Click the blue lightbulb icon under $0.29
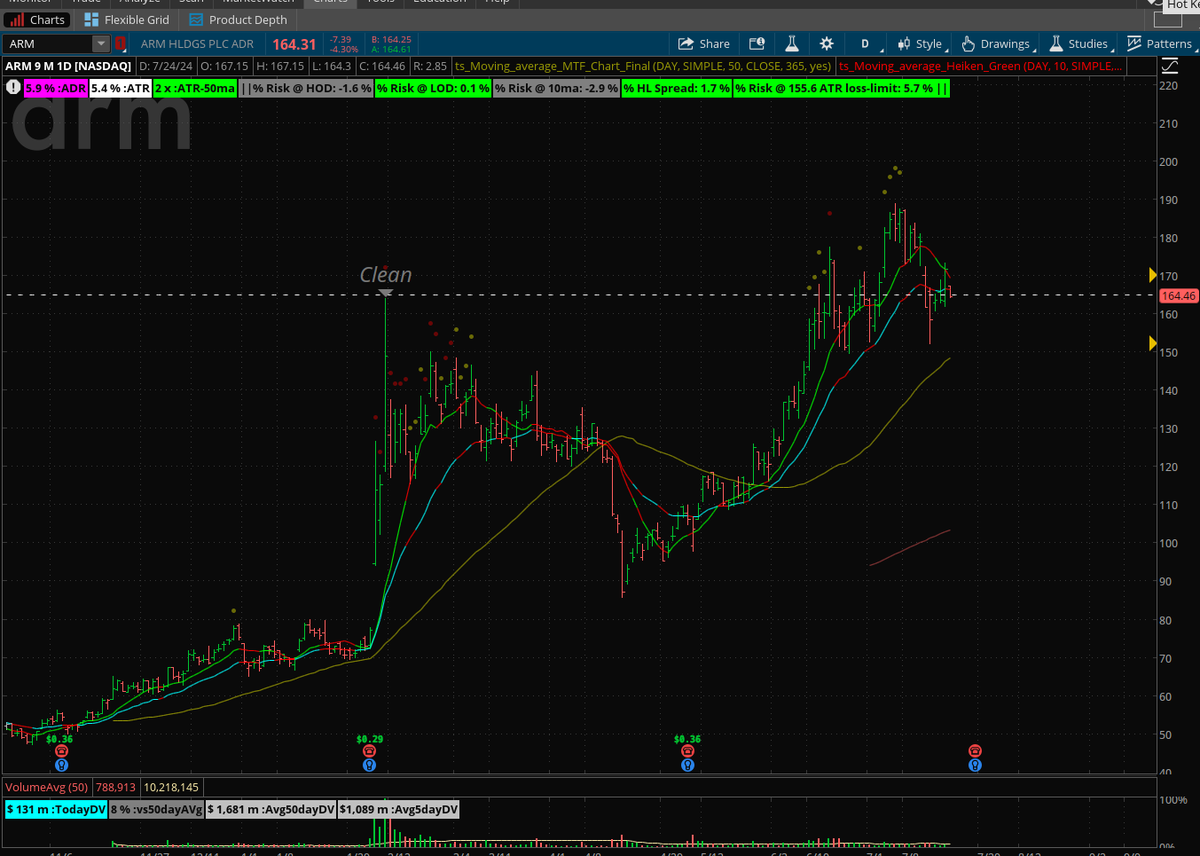 (x=369, y=765)
